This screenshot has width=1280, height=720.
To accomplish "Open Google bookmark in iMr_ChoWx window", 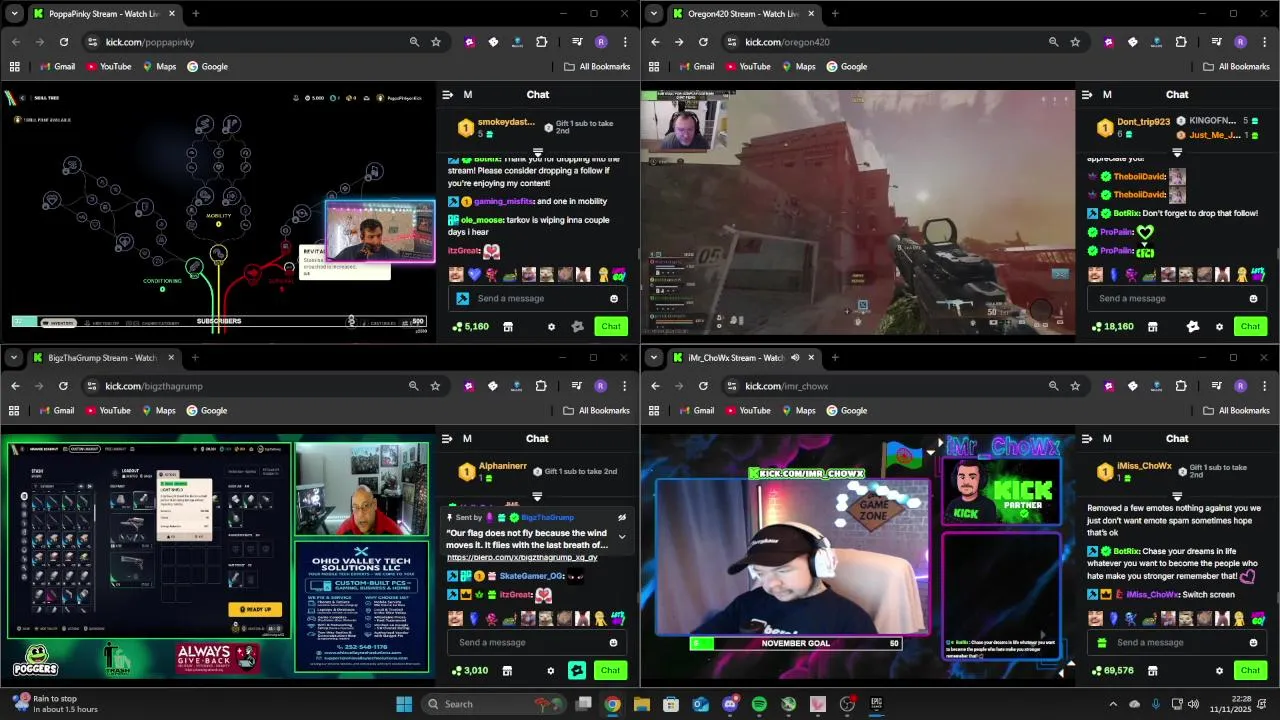I will tap(846, 411).
